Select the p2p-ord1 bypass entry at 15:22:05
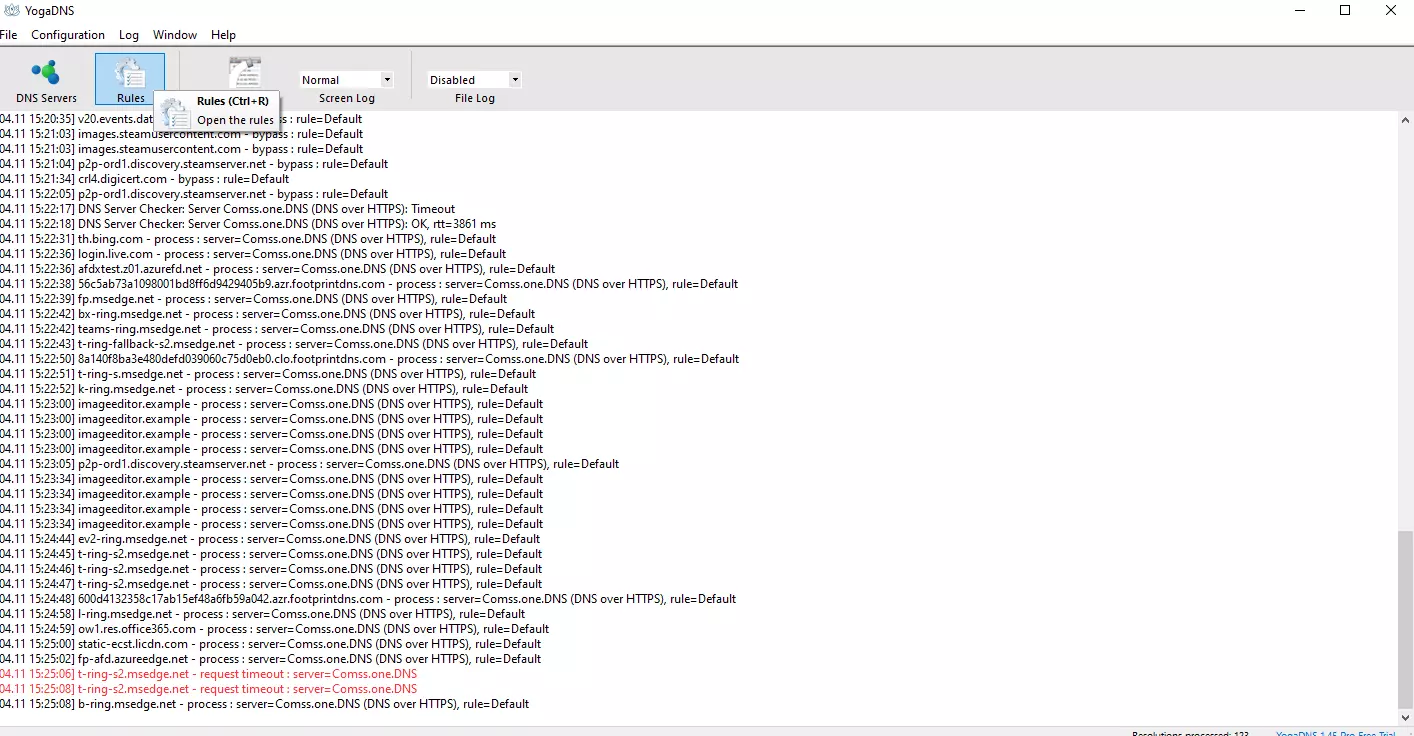 coord(194,194)
